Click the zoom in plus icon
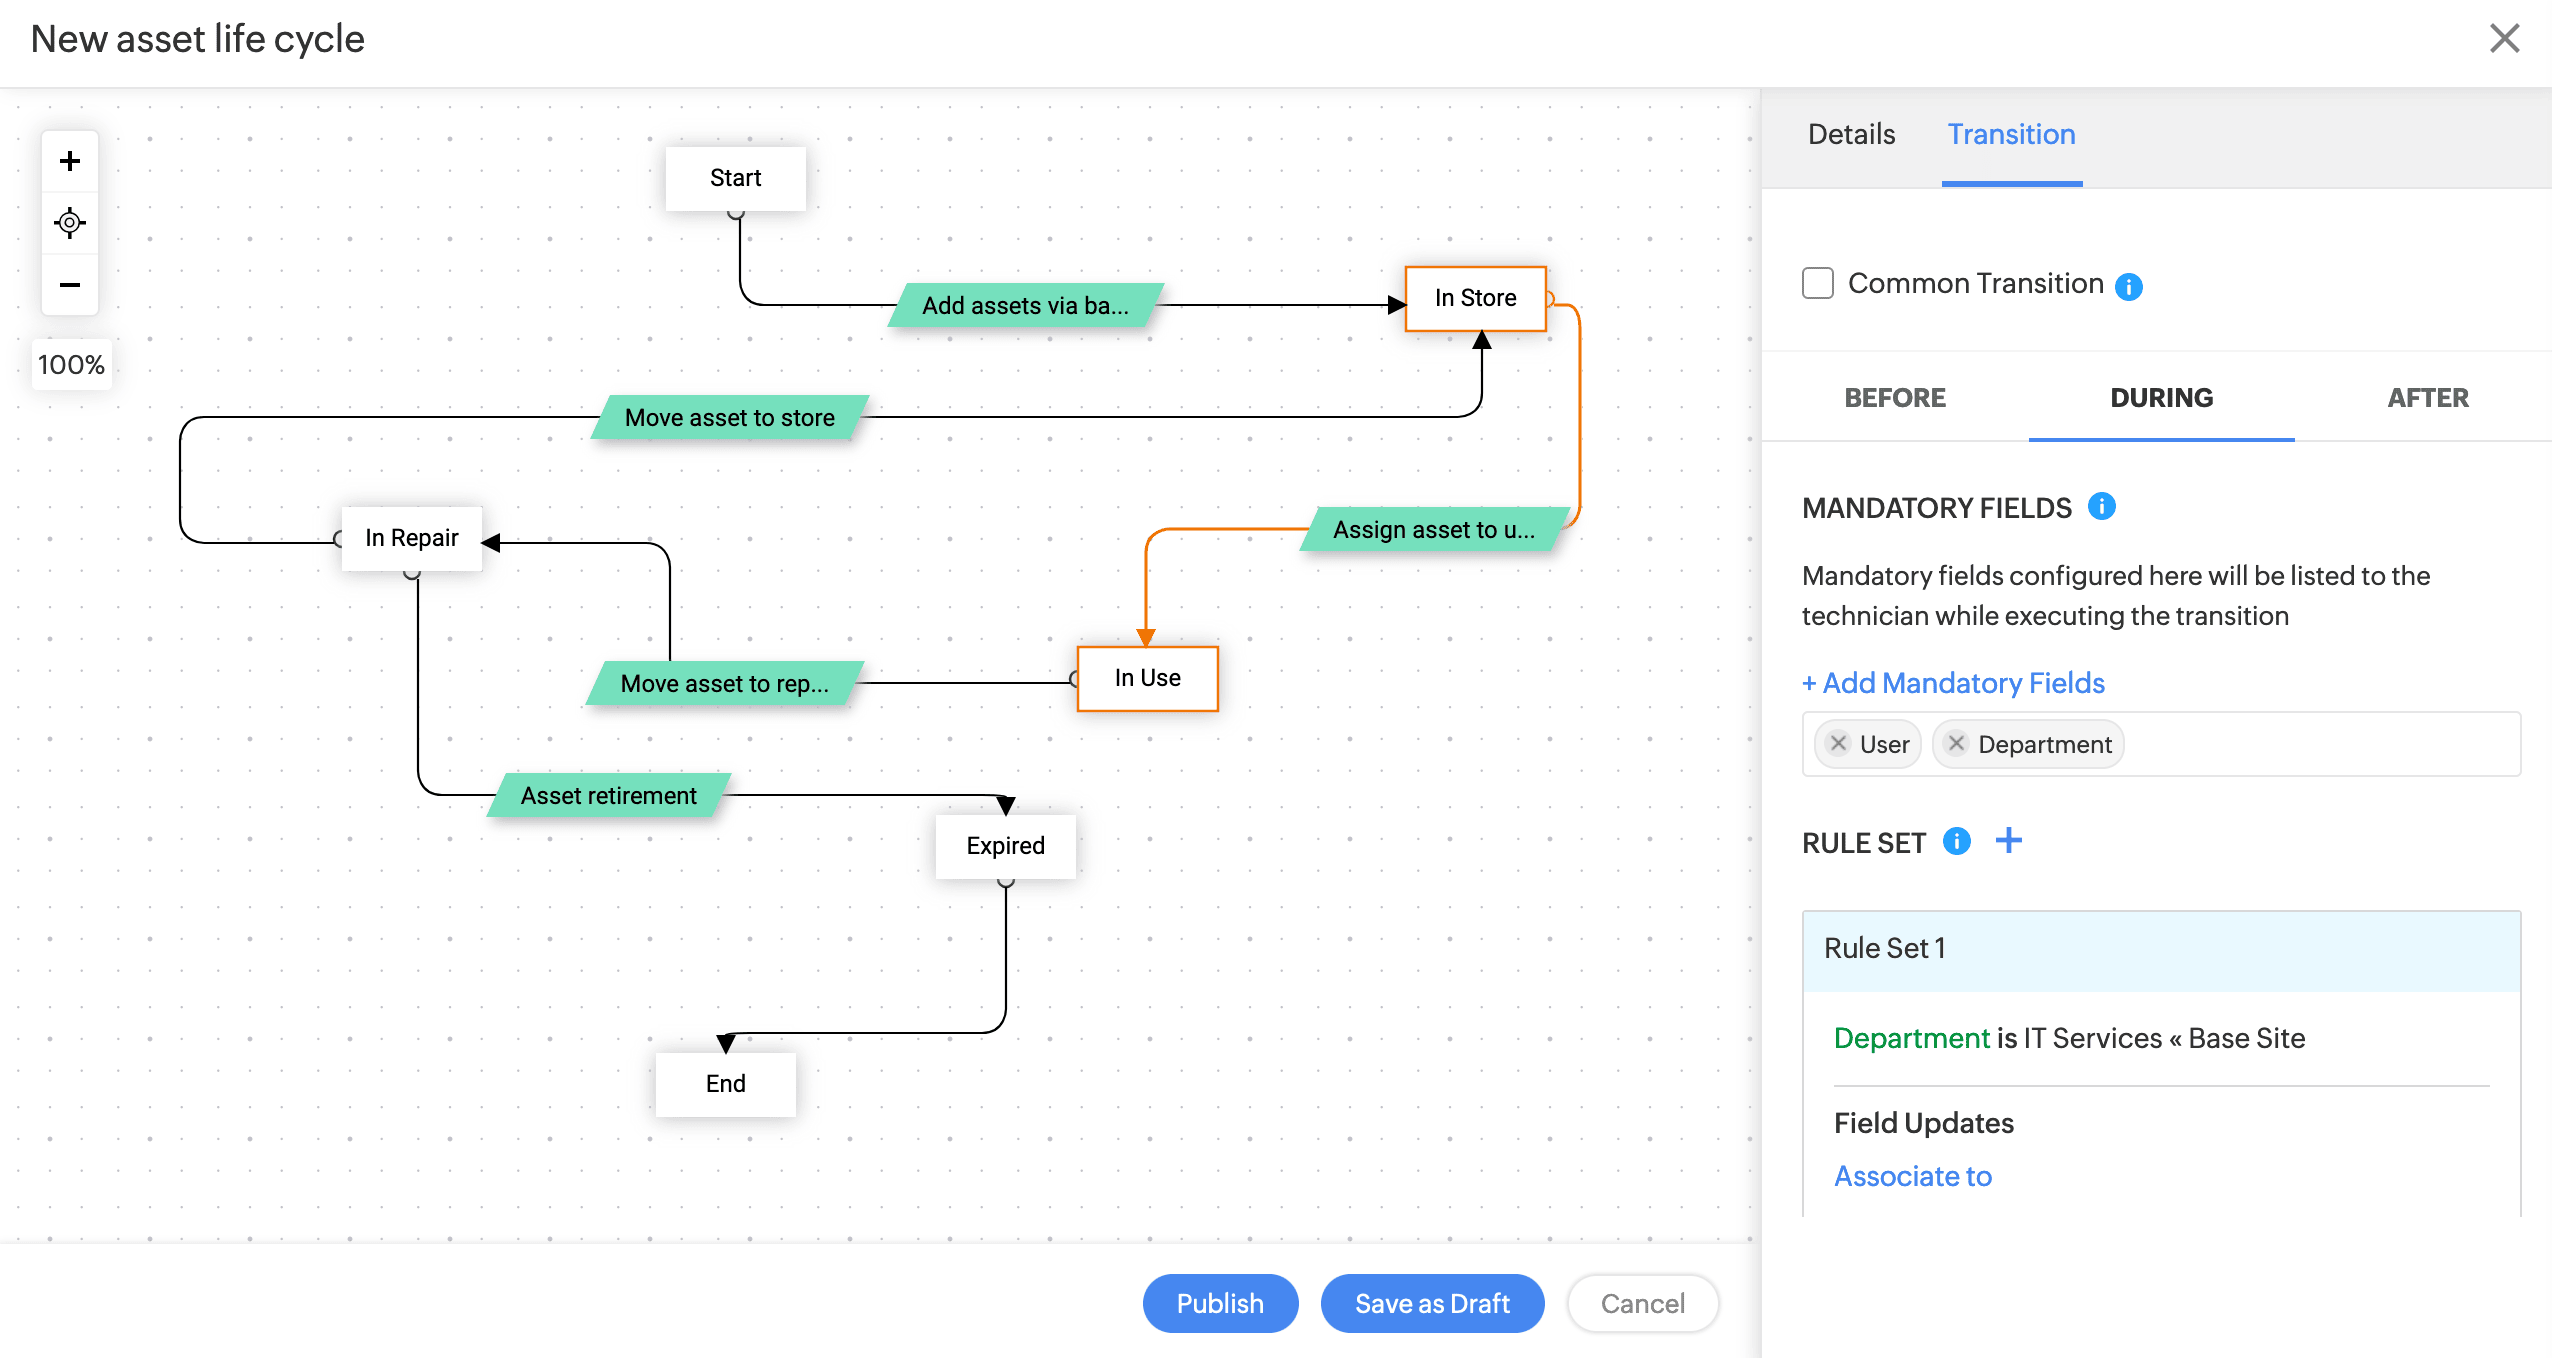2552x1358 pixels. (x=70, y=161)
